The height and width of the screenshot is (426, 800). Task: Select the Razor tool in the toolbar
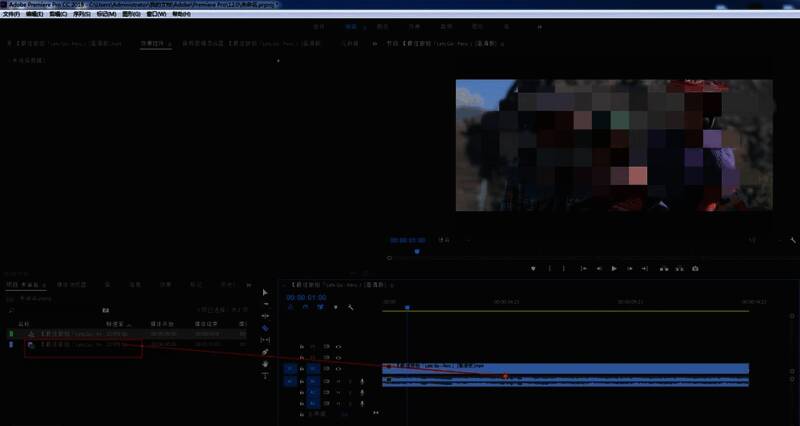[265, 328]
